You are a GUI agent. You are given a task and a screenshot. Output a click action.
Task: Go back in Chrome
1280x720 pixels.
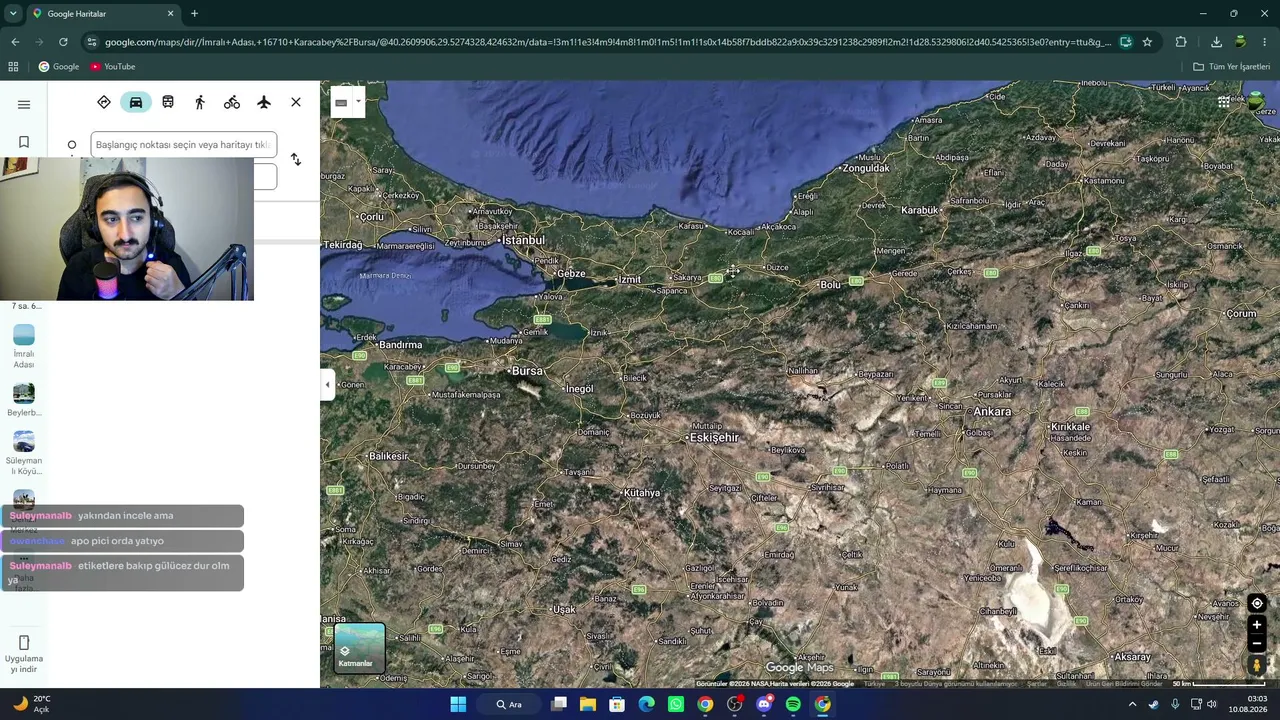tap(15, 42)
